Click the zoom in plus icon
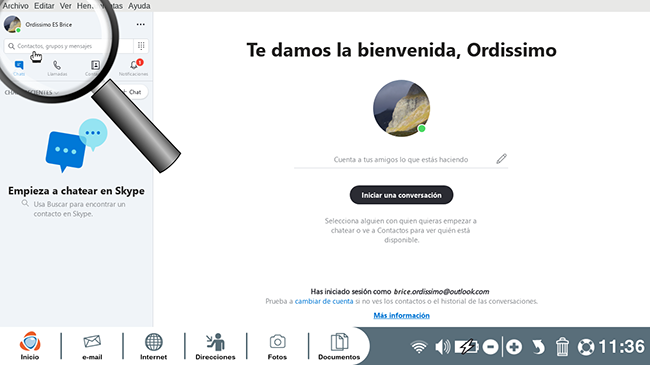This screenshot has height=365, width=650. coord(514,347)
